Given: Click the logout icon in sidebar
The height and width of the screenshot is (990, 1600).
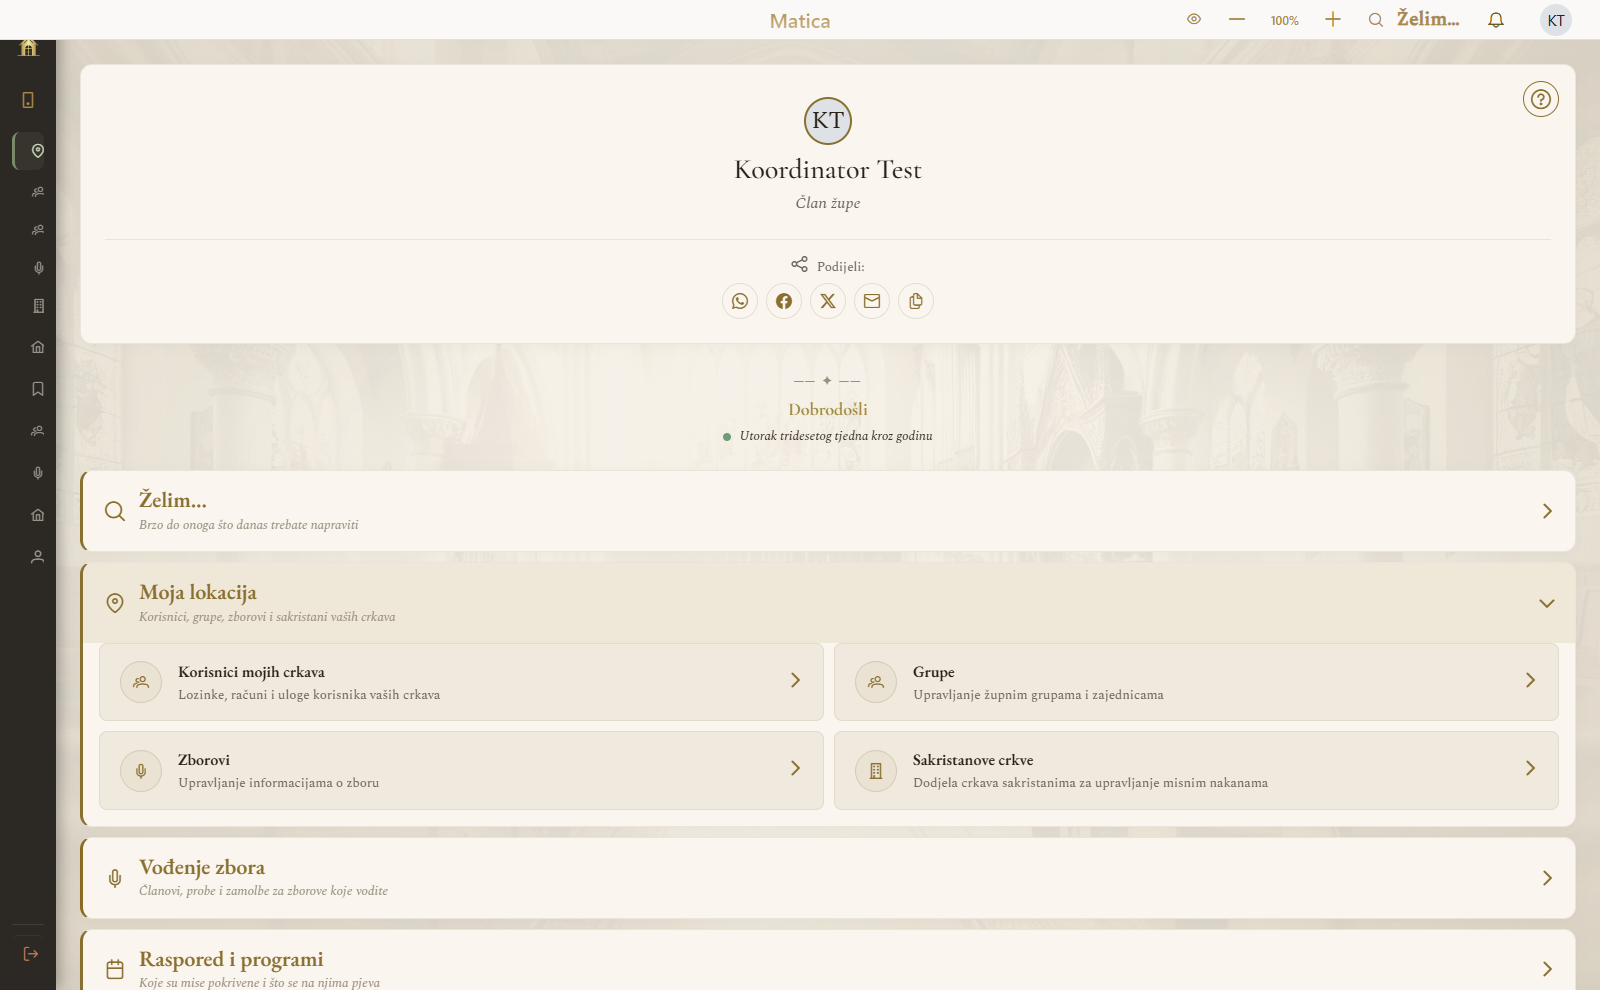Looking at the screenshot, I should coord(31,954).
